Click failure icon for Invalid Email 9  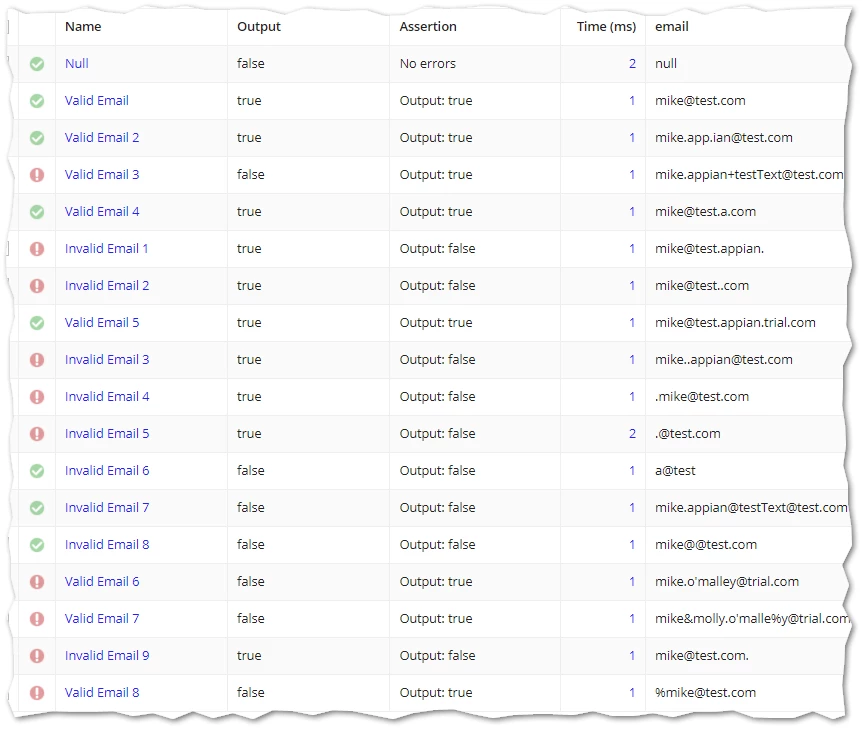[37, 656]
